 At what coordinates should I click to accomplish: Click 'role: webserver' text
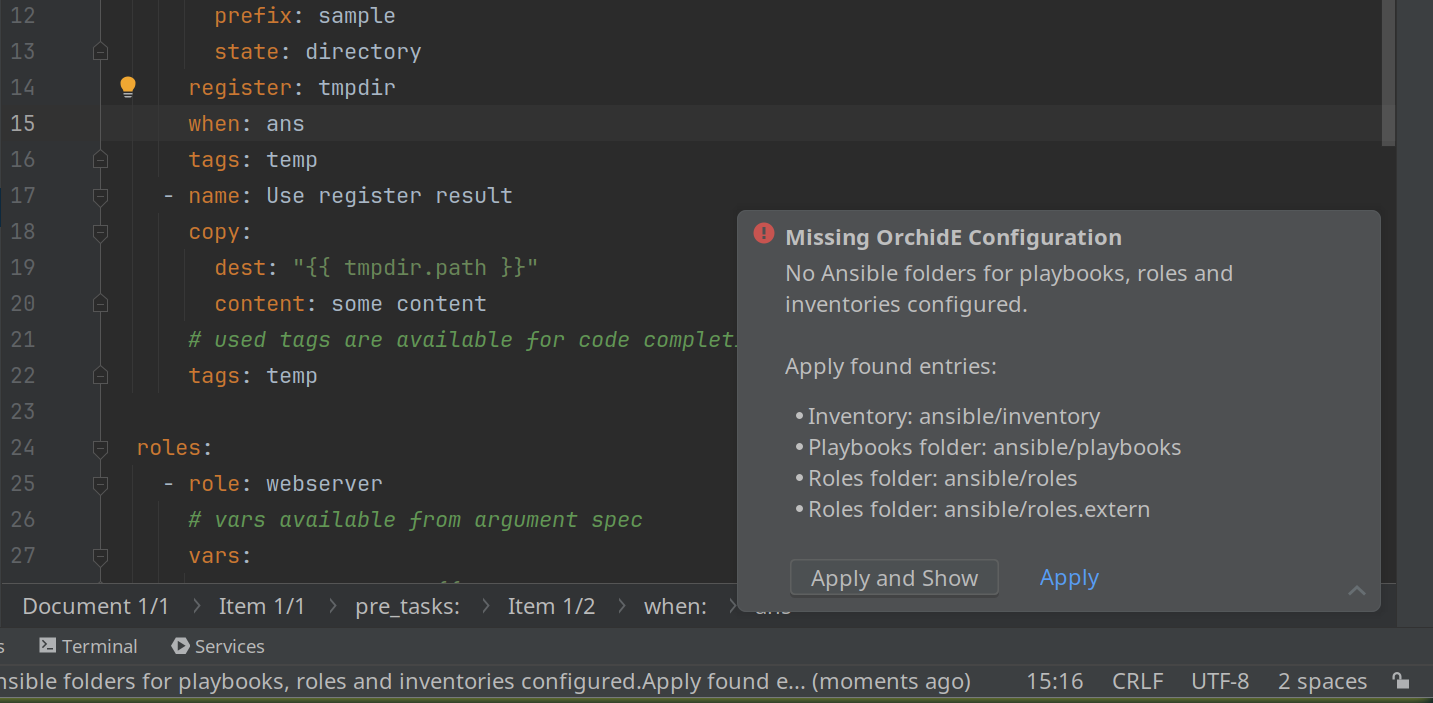click(285, 483)
